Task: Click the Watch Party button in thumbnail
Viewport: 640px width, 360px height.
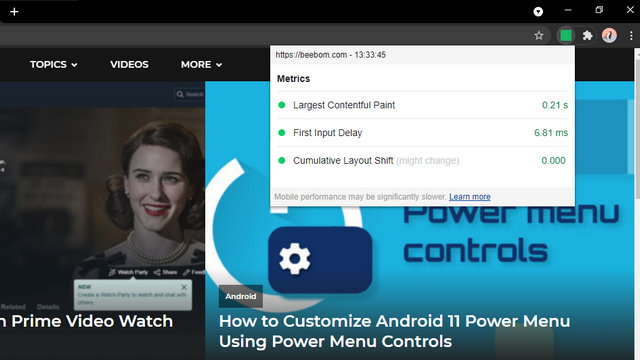Action: (x=128, y=272)
